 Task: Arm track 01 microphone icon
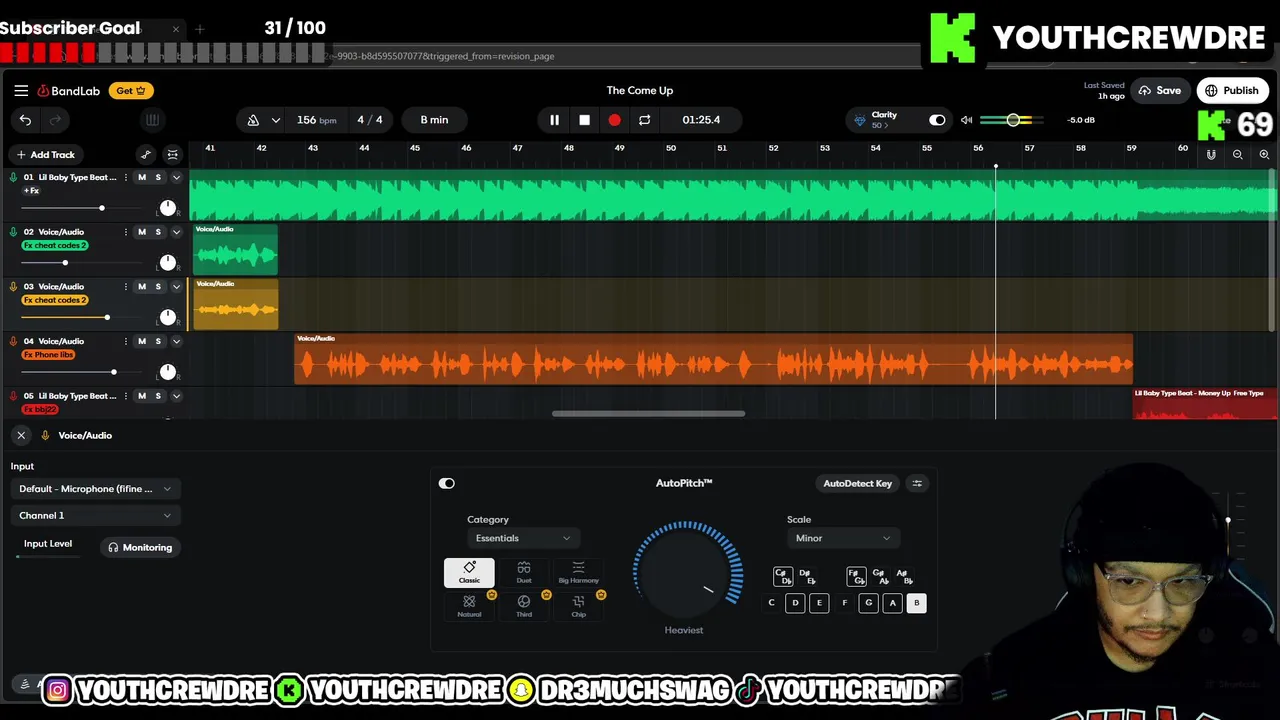click(13, 177)
